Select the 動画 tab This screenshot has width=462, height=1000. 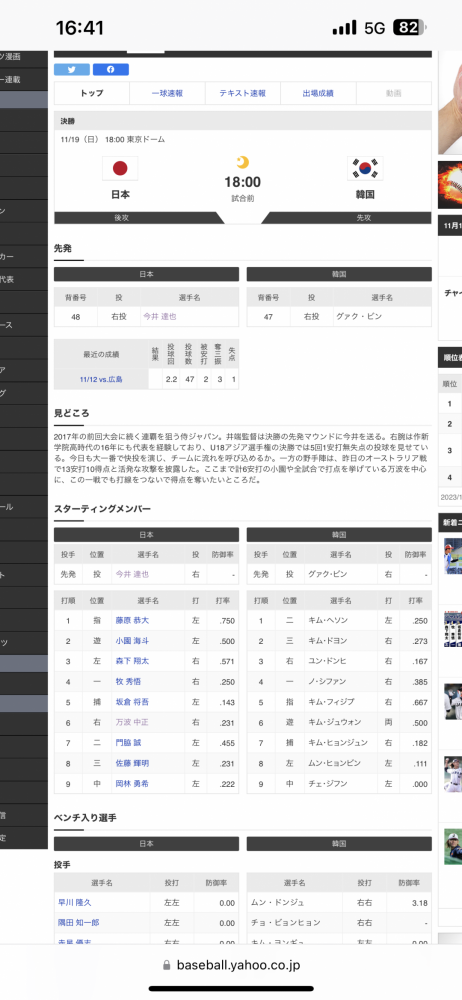click(x=394, y=93)
